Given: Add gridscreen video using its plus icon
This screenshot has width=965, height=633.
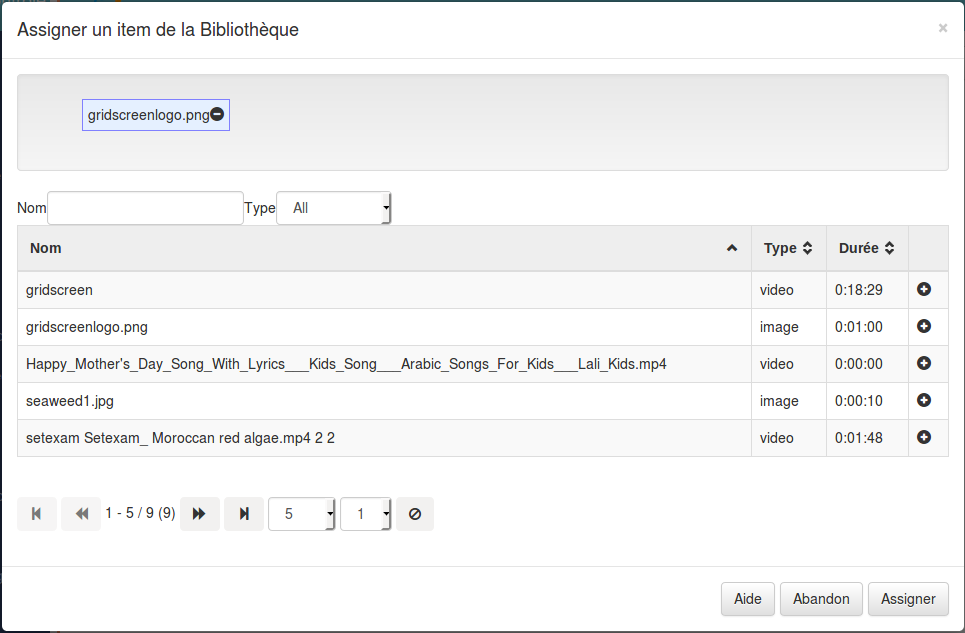Looking at the screenshot, I should coord(925,290).
